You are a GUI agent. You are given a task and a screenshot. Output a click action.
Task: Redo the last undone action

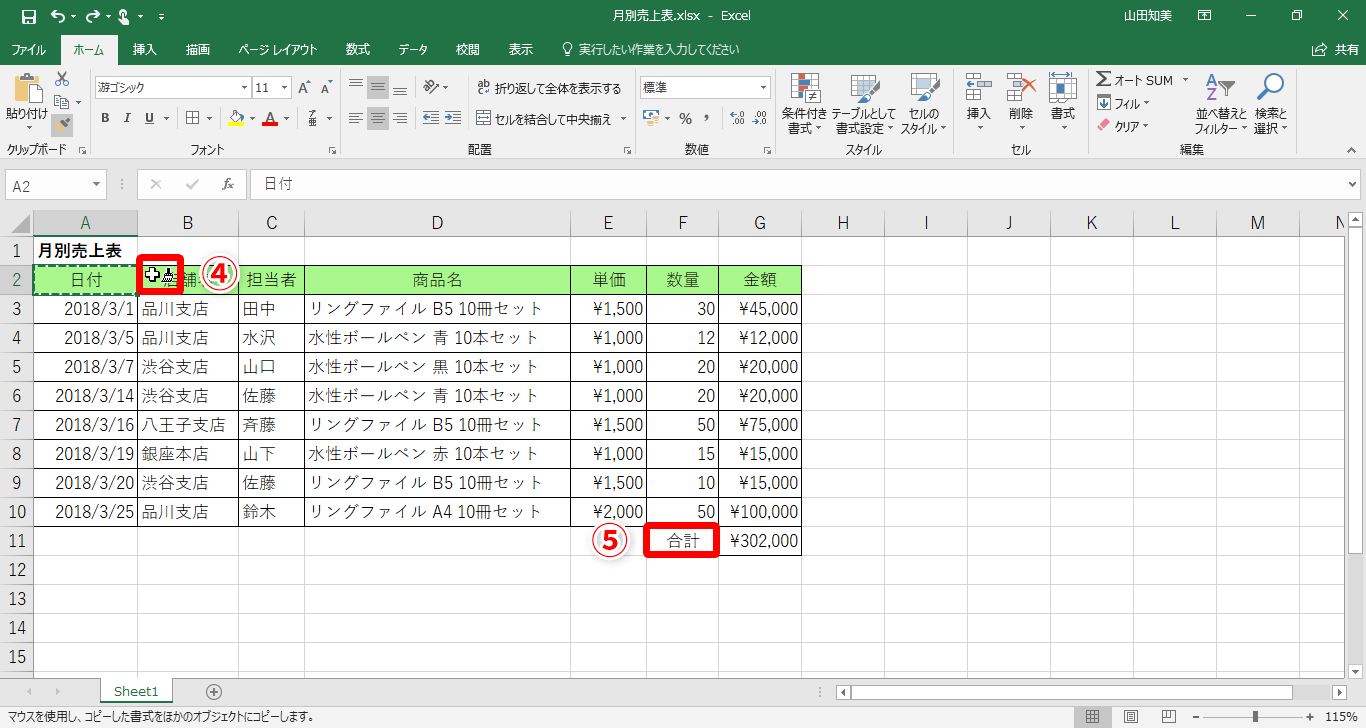tap(91, 16)
